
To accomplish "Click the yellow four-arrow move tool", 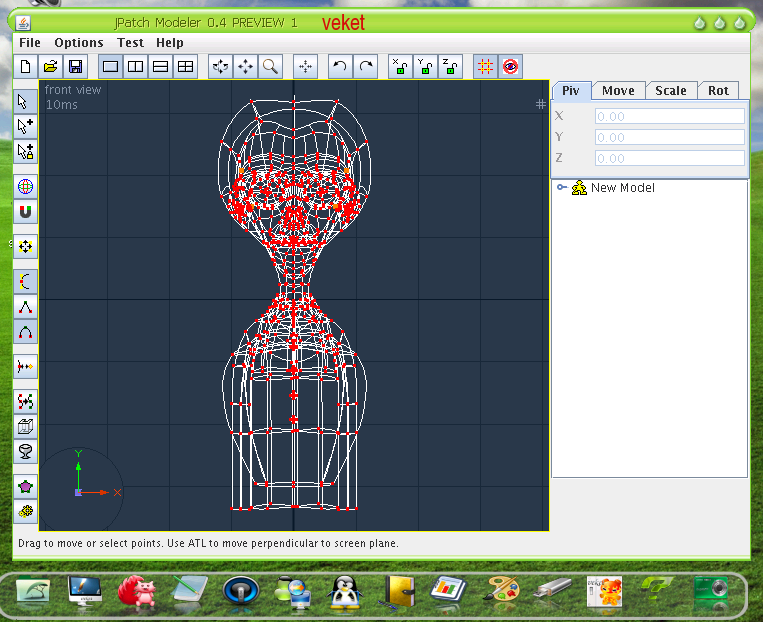I will coord(25,246).
